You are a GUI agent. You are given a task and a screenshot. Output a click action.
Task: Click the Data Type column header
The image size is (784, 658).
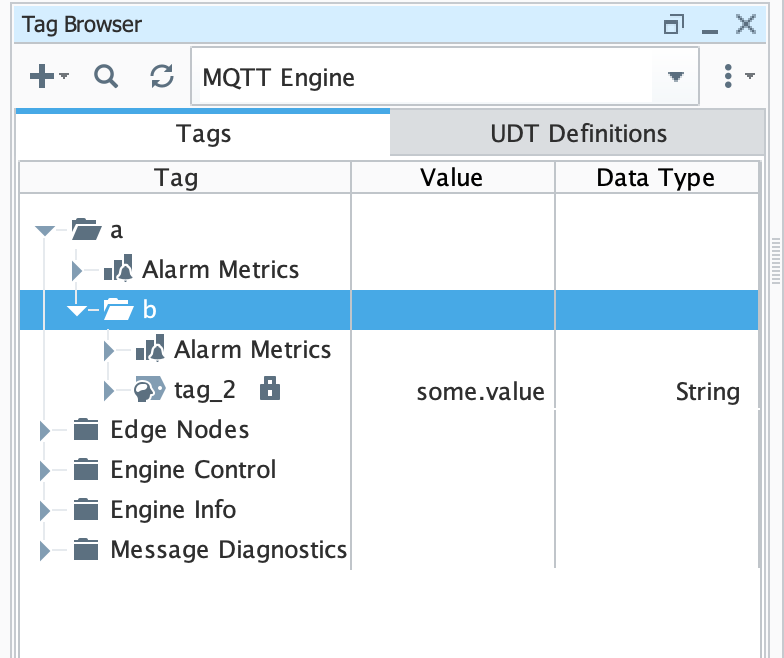pyautogui.click(x=655, y=178)
